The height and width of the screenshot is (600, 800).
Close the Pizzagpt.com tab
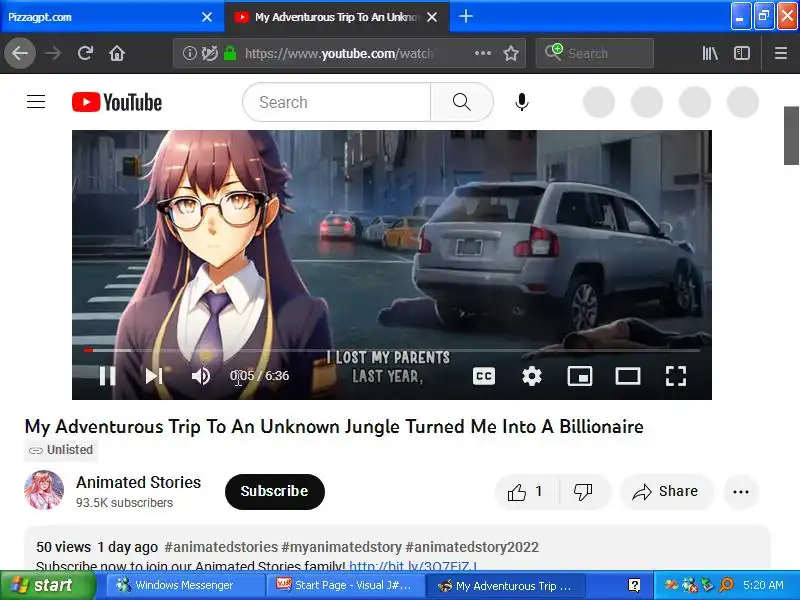coord(207,17)
